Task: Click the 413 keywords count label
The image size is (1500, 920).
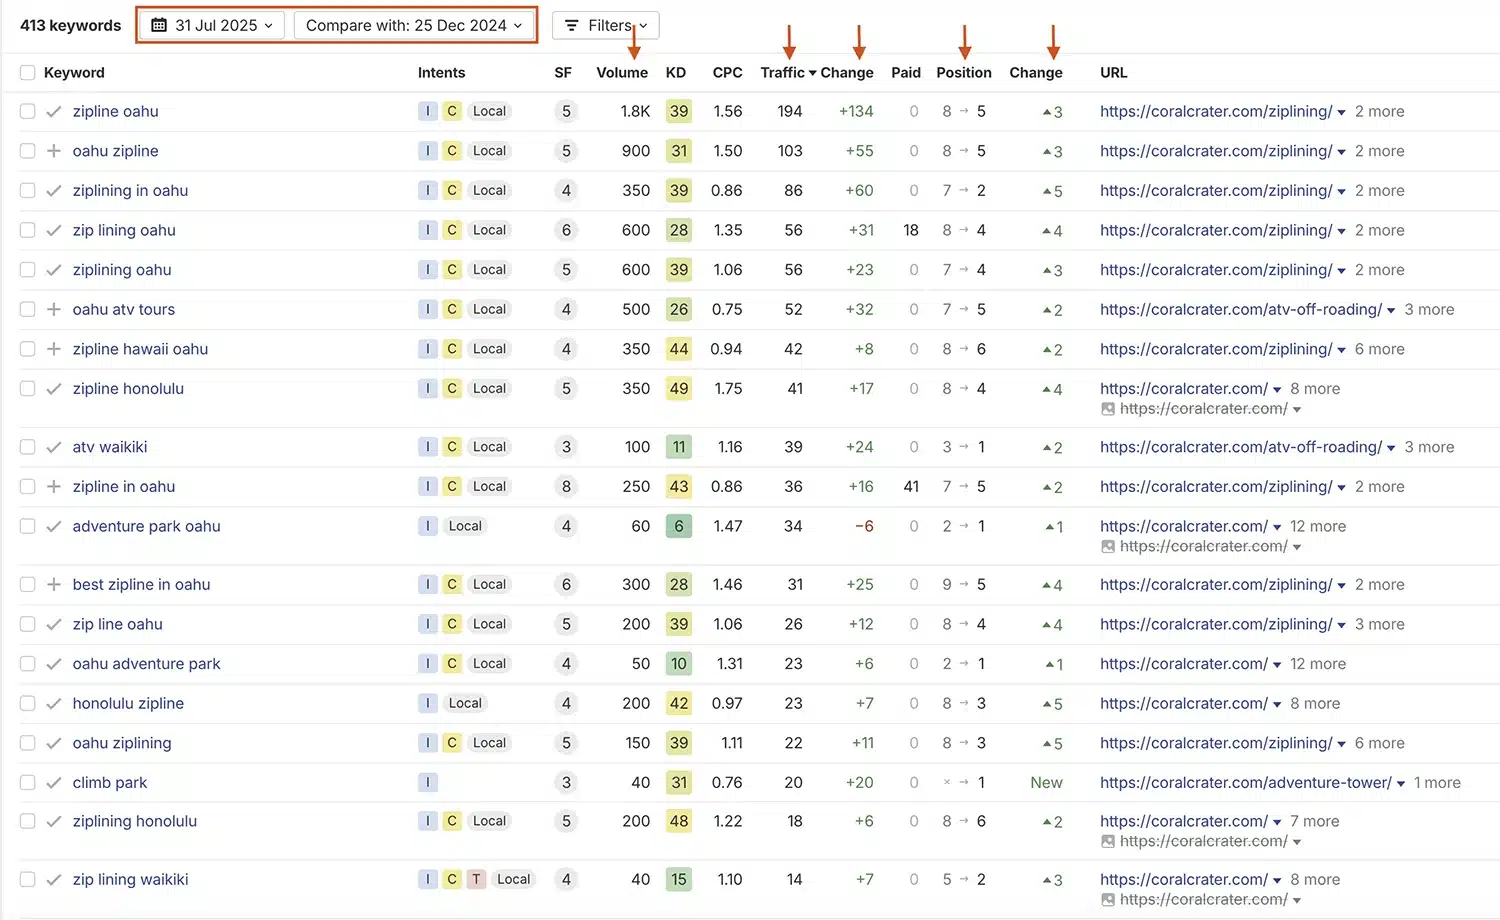Action: (x=71, y=25)
